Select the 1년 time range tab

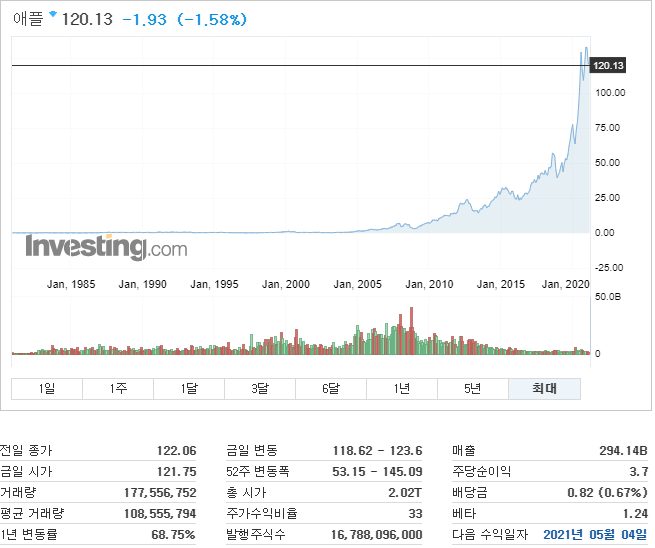coord(402,389)
